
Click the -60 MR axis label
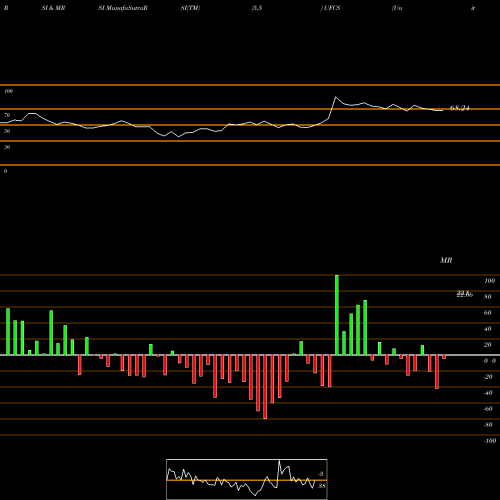tap(488, 409)
